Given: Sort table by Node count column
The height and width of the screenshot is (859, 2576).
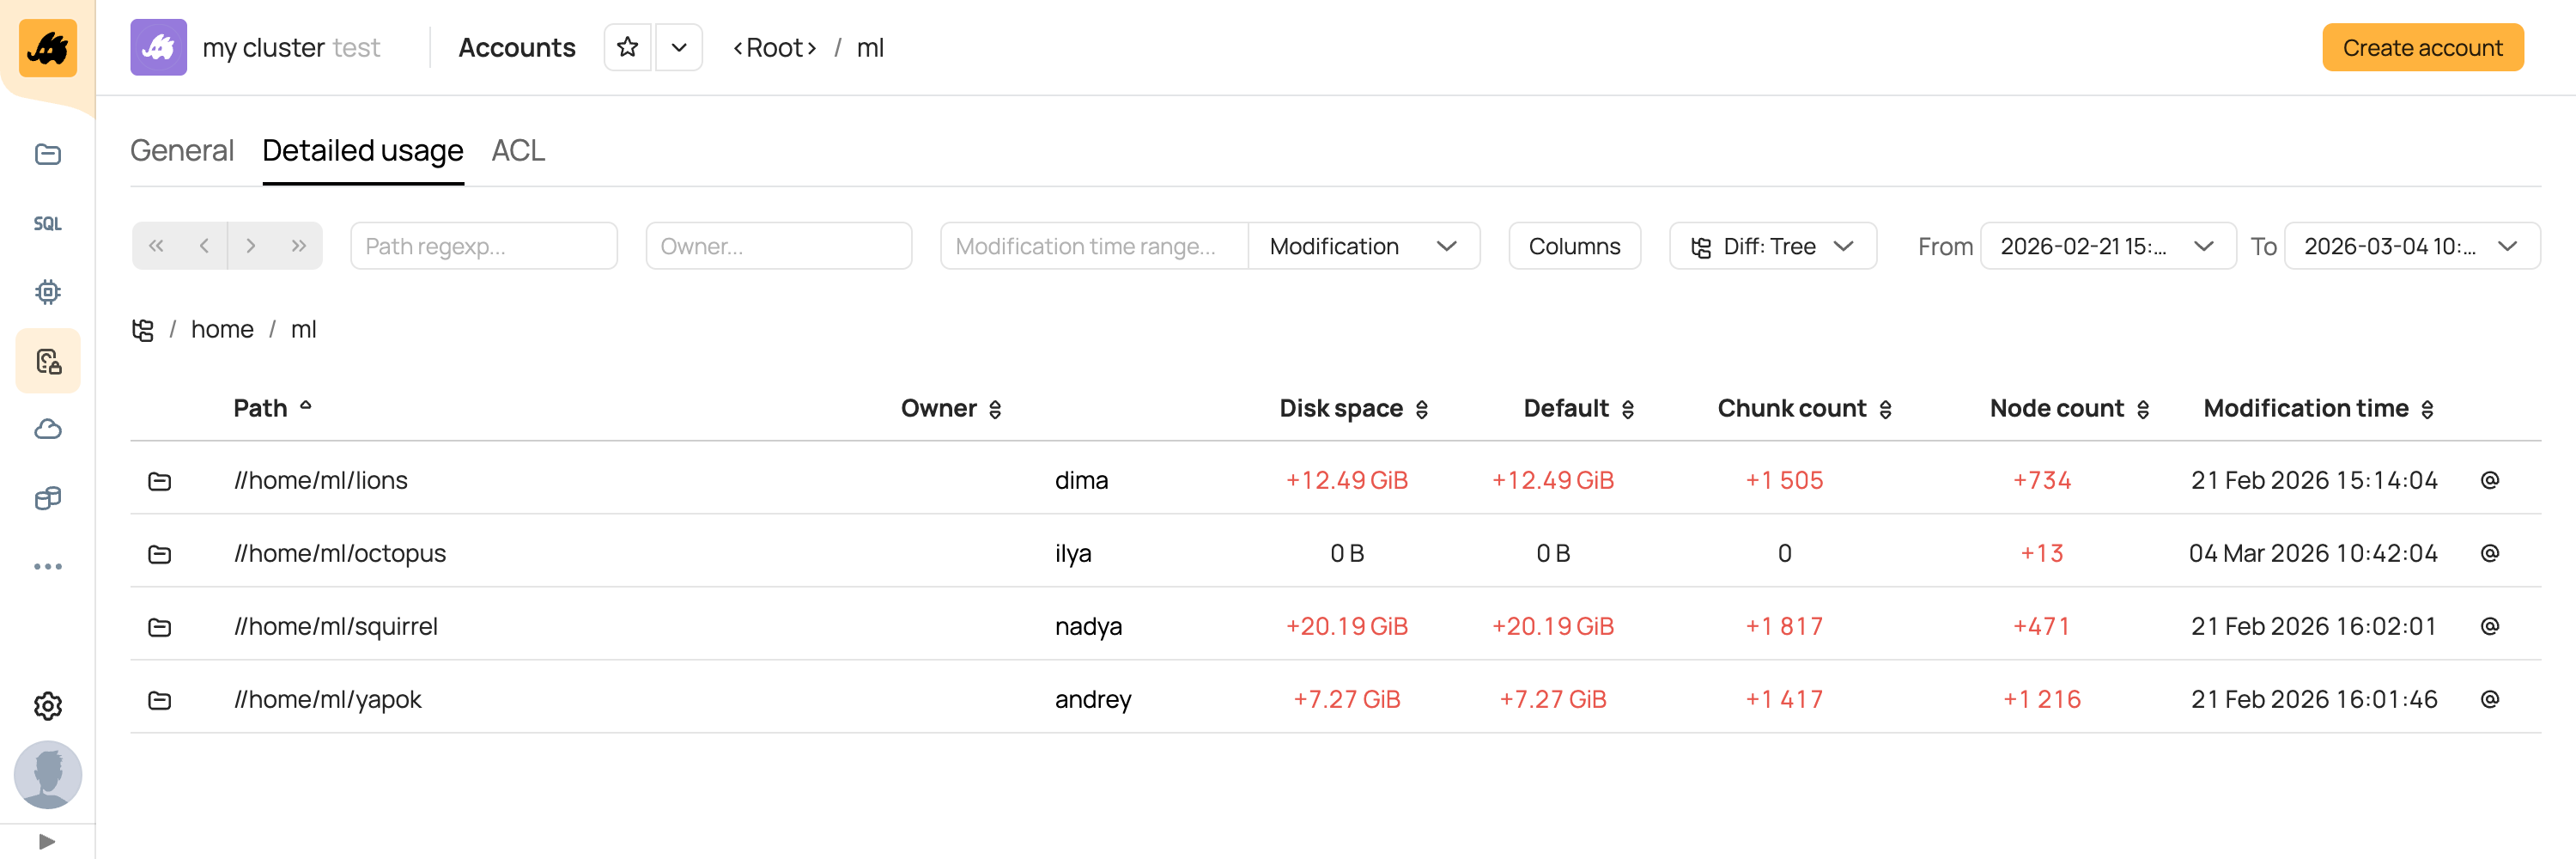Looking at the screenshot, I should [2069, 409].
